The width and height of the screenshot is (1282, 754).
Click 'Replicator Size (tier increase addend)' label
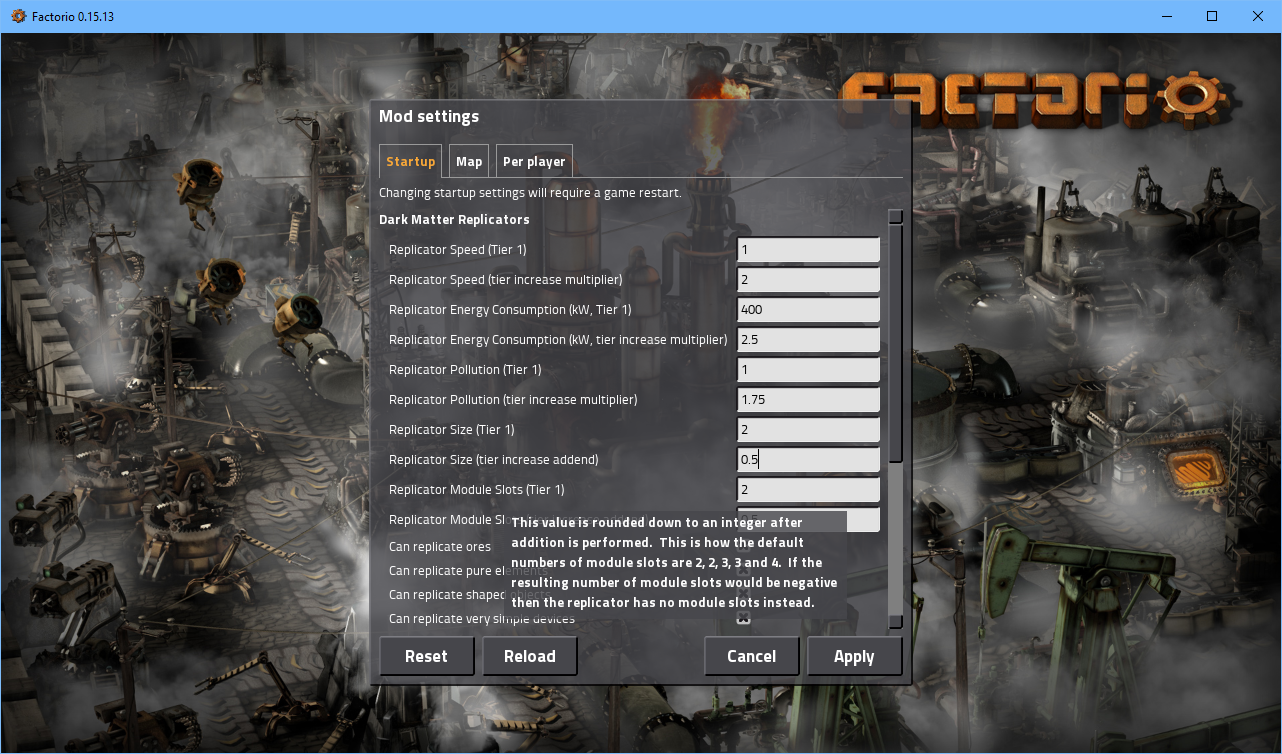point(493,460)
